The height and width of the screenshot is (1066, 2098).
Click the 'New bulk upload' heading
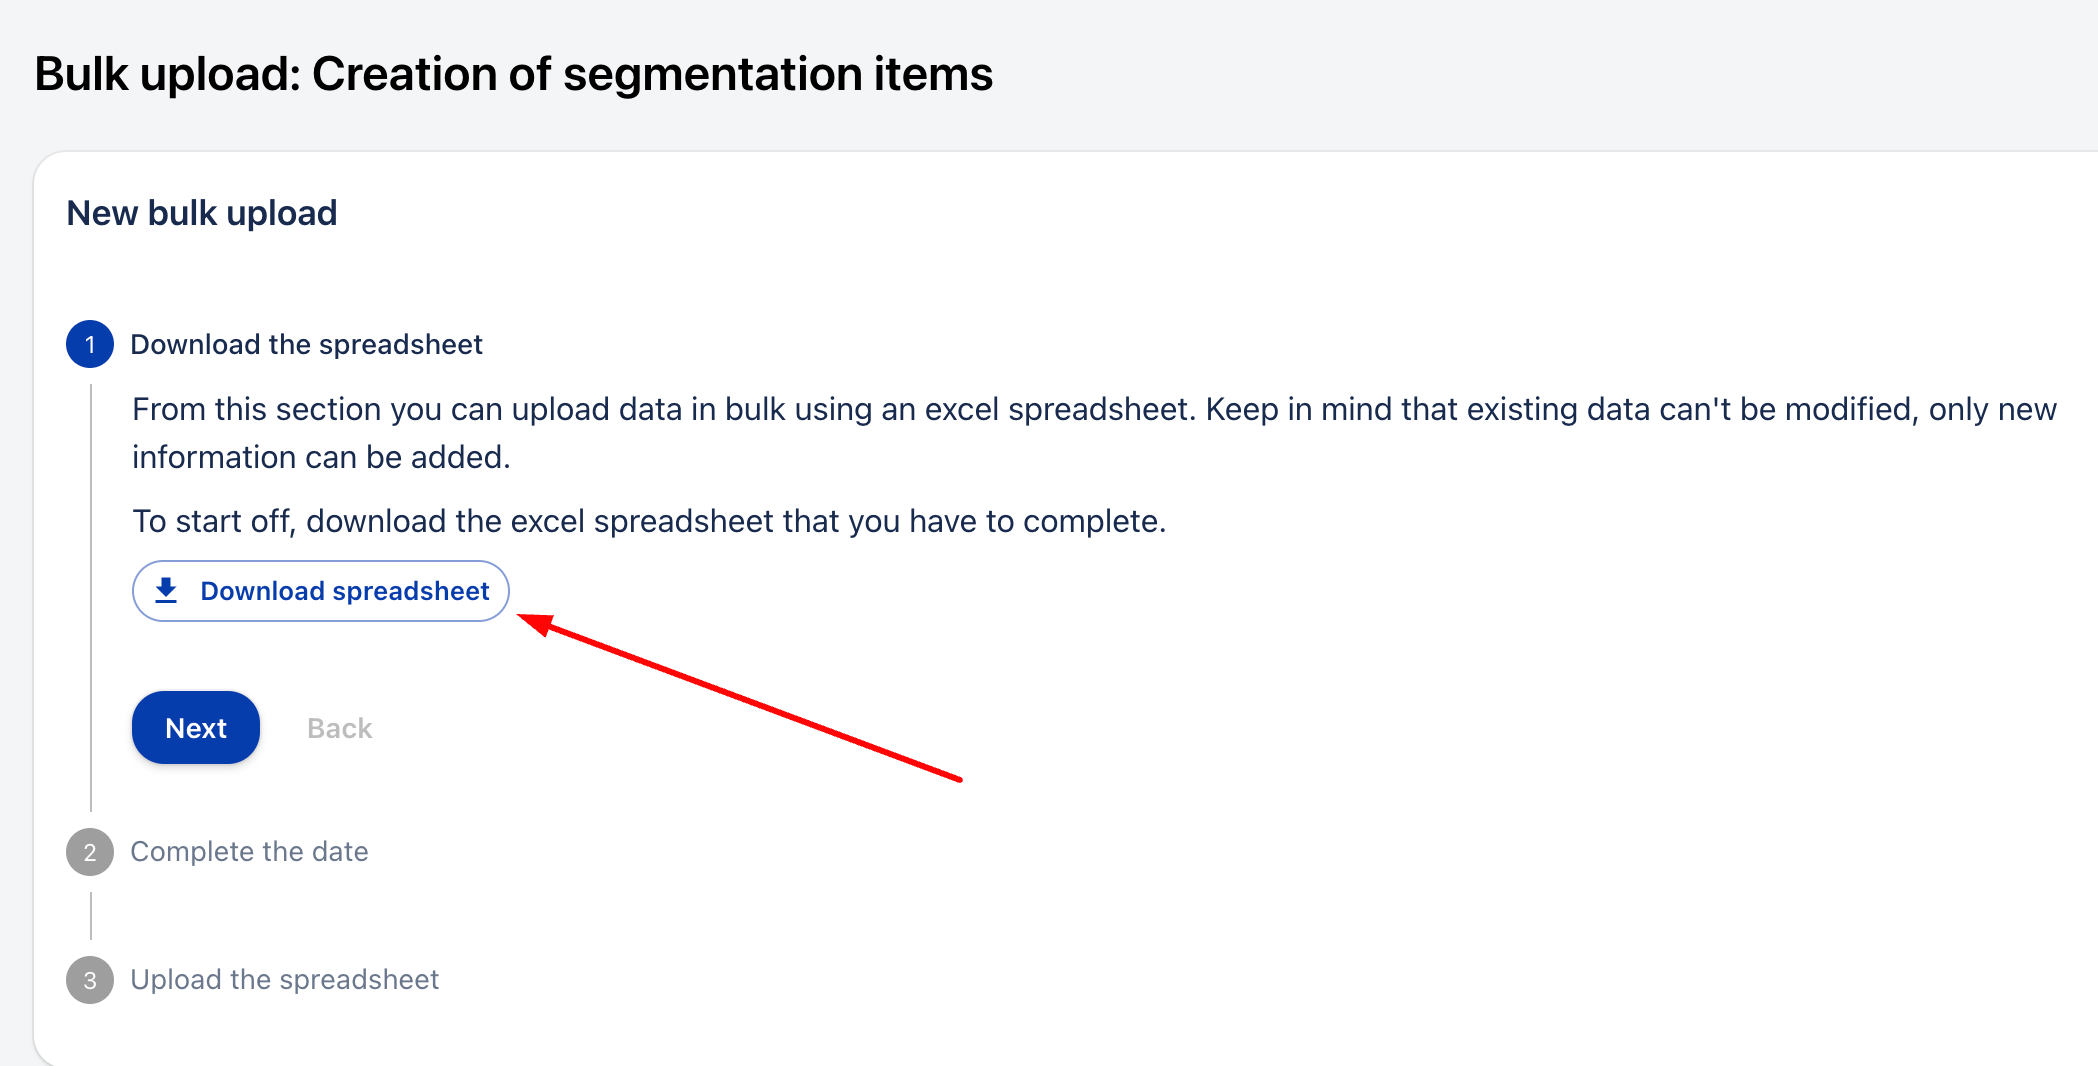pos(201,213)
